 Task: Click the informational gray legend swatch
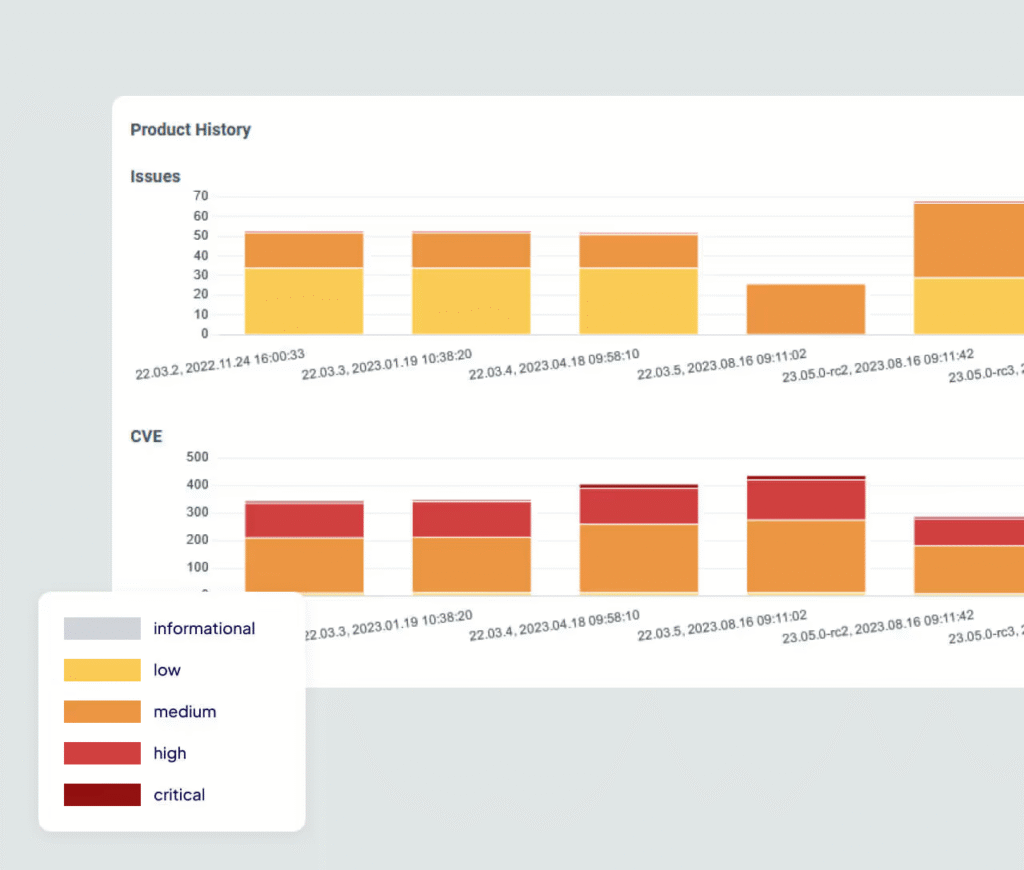pyautogui.click(x=102, y=628)
